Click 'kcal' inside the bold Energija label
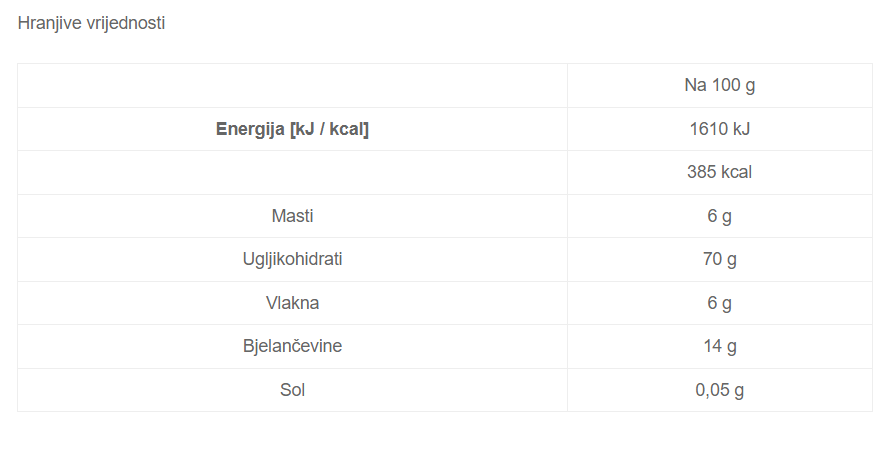The image size is (885, 452). [x=346, y=129]
